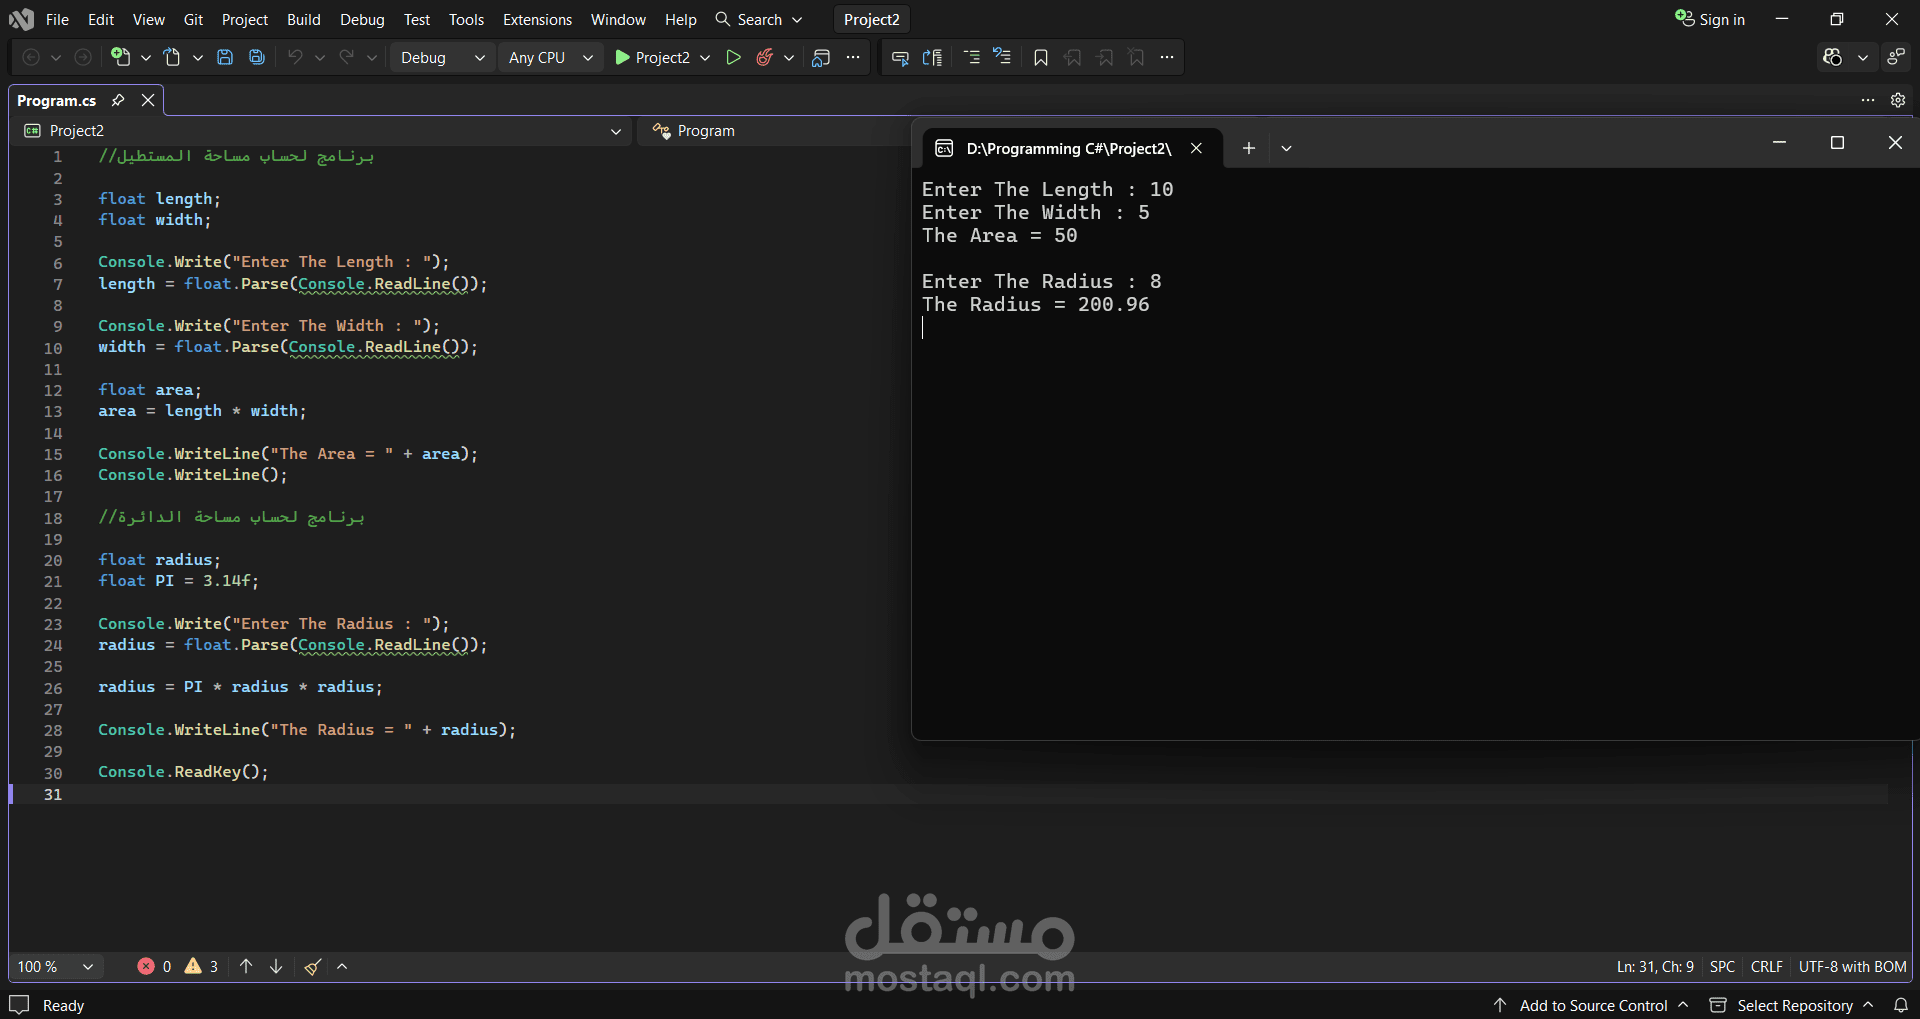Click the code cleanup broom icon
The height and width of the screenshot is (1019, 1920).
pos(313,966)
